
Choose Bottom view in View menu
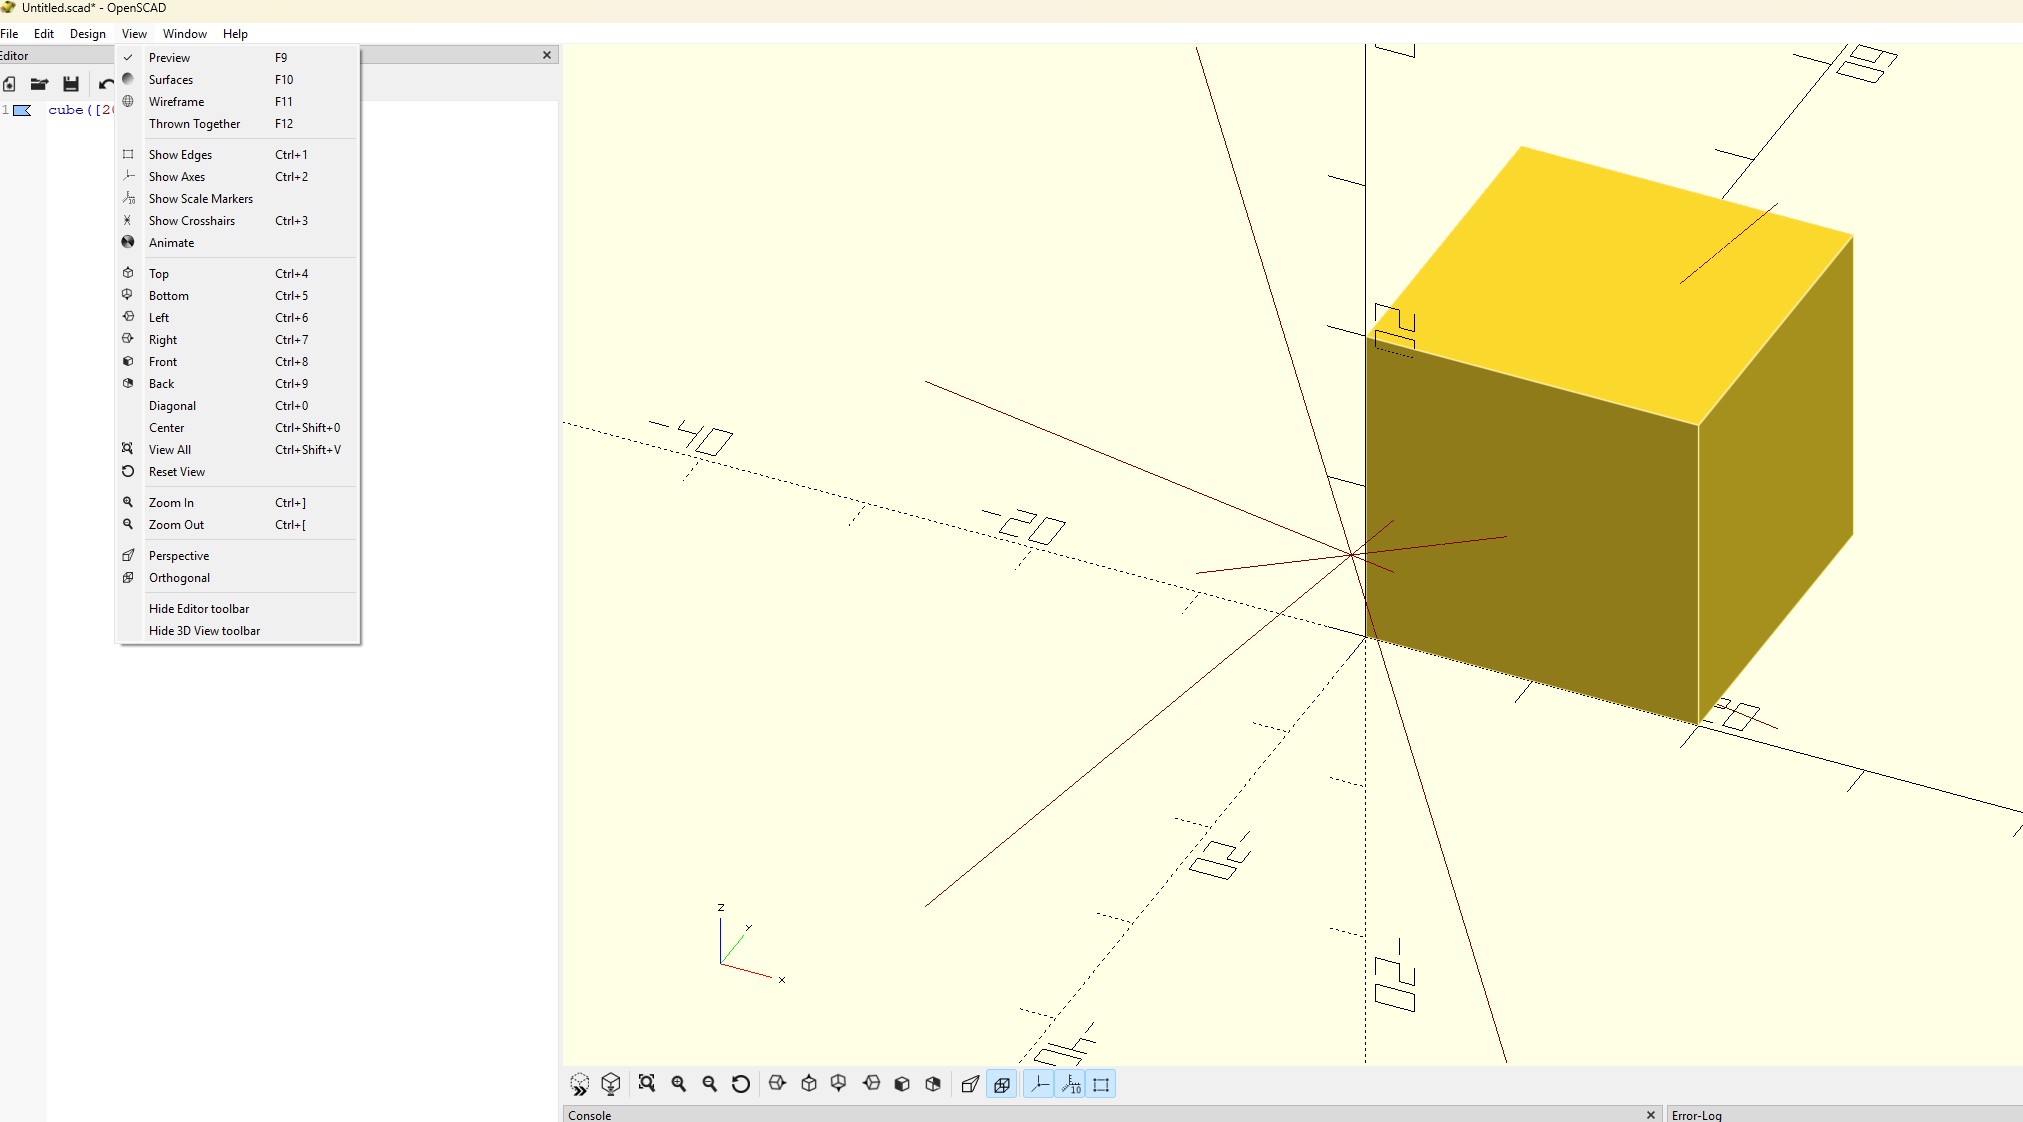(238, 296)
